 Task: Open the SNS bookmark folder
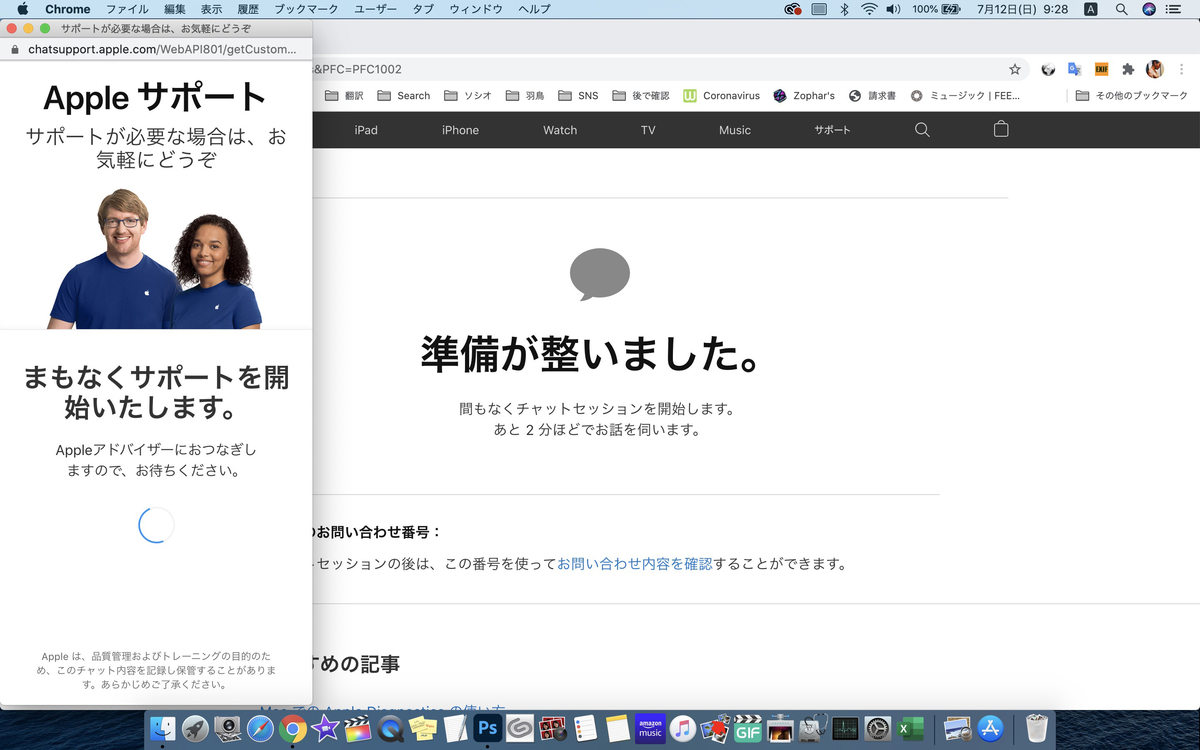[x=578, y=96]
